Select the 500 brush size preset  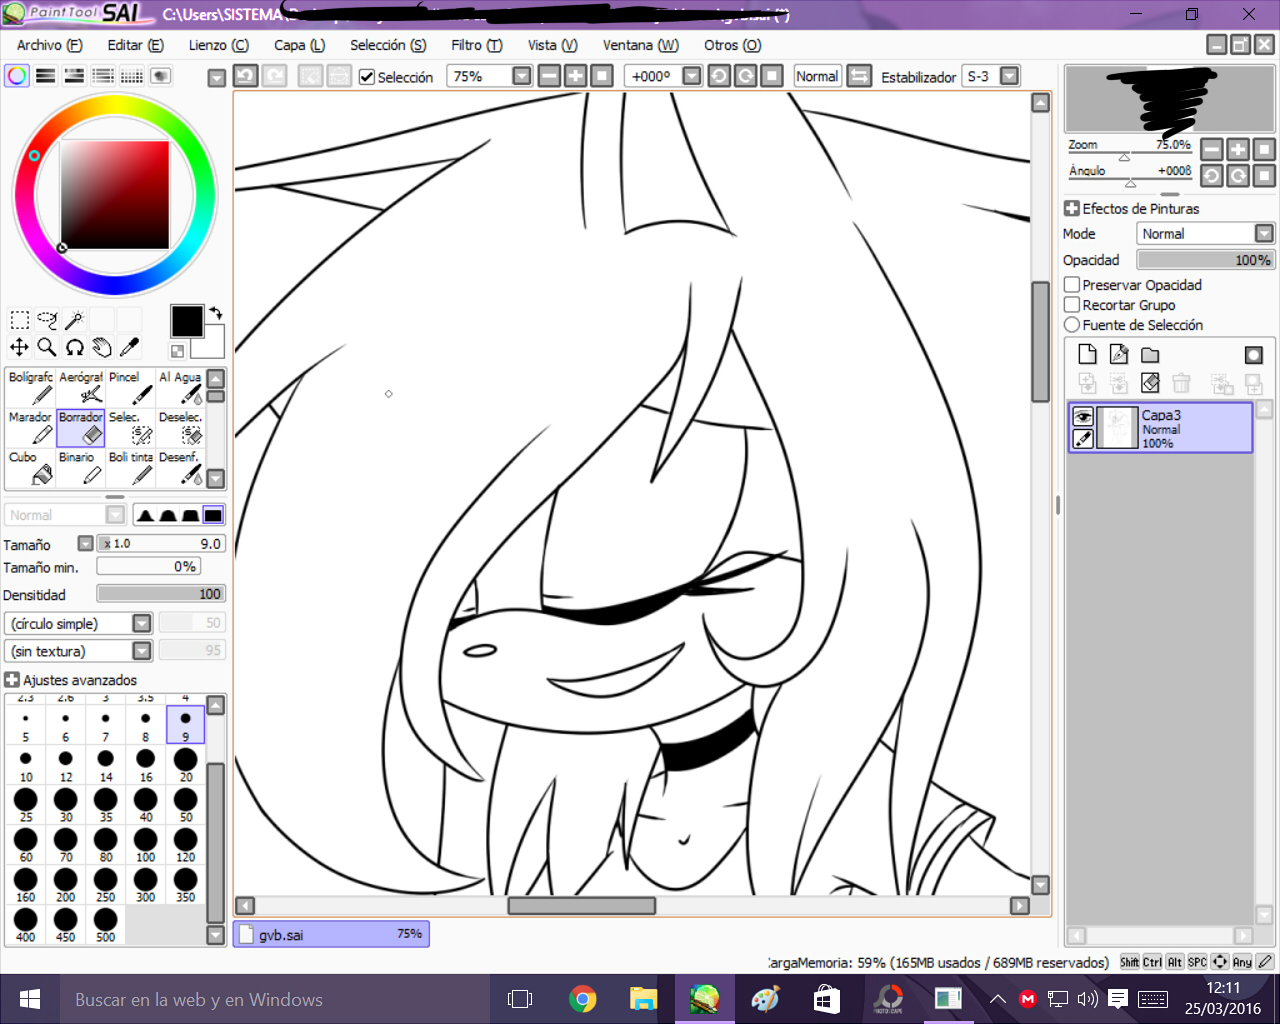(105, 925)
